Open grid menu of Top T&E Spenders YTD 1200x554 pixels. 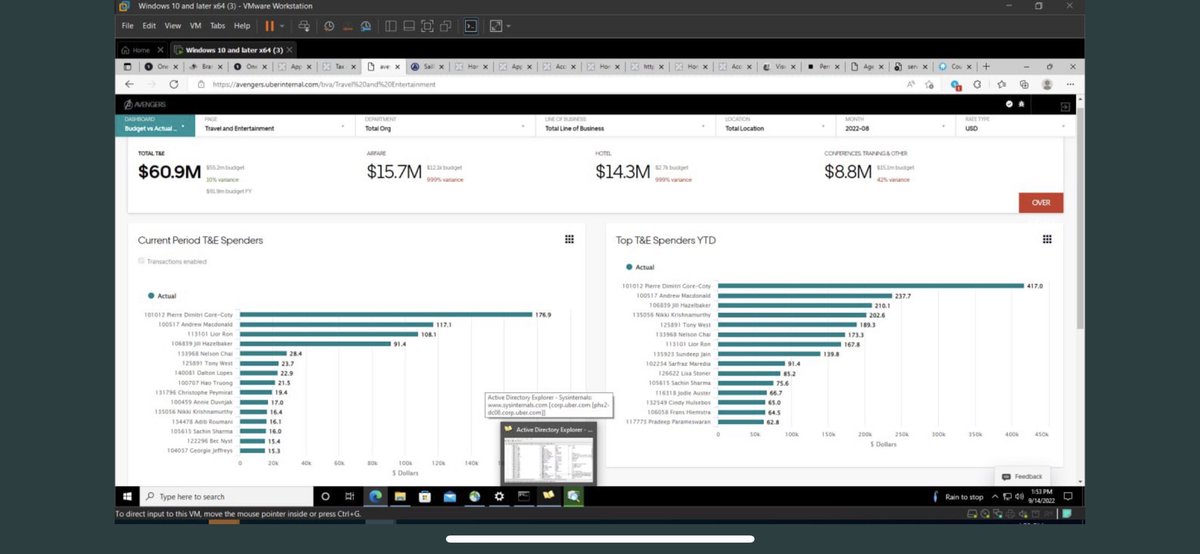[x=1047, y=239]
